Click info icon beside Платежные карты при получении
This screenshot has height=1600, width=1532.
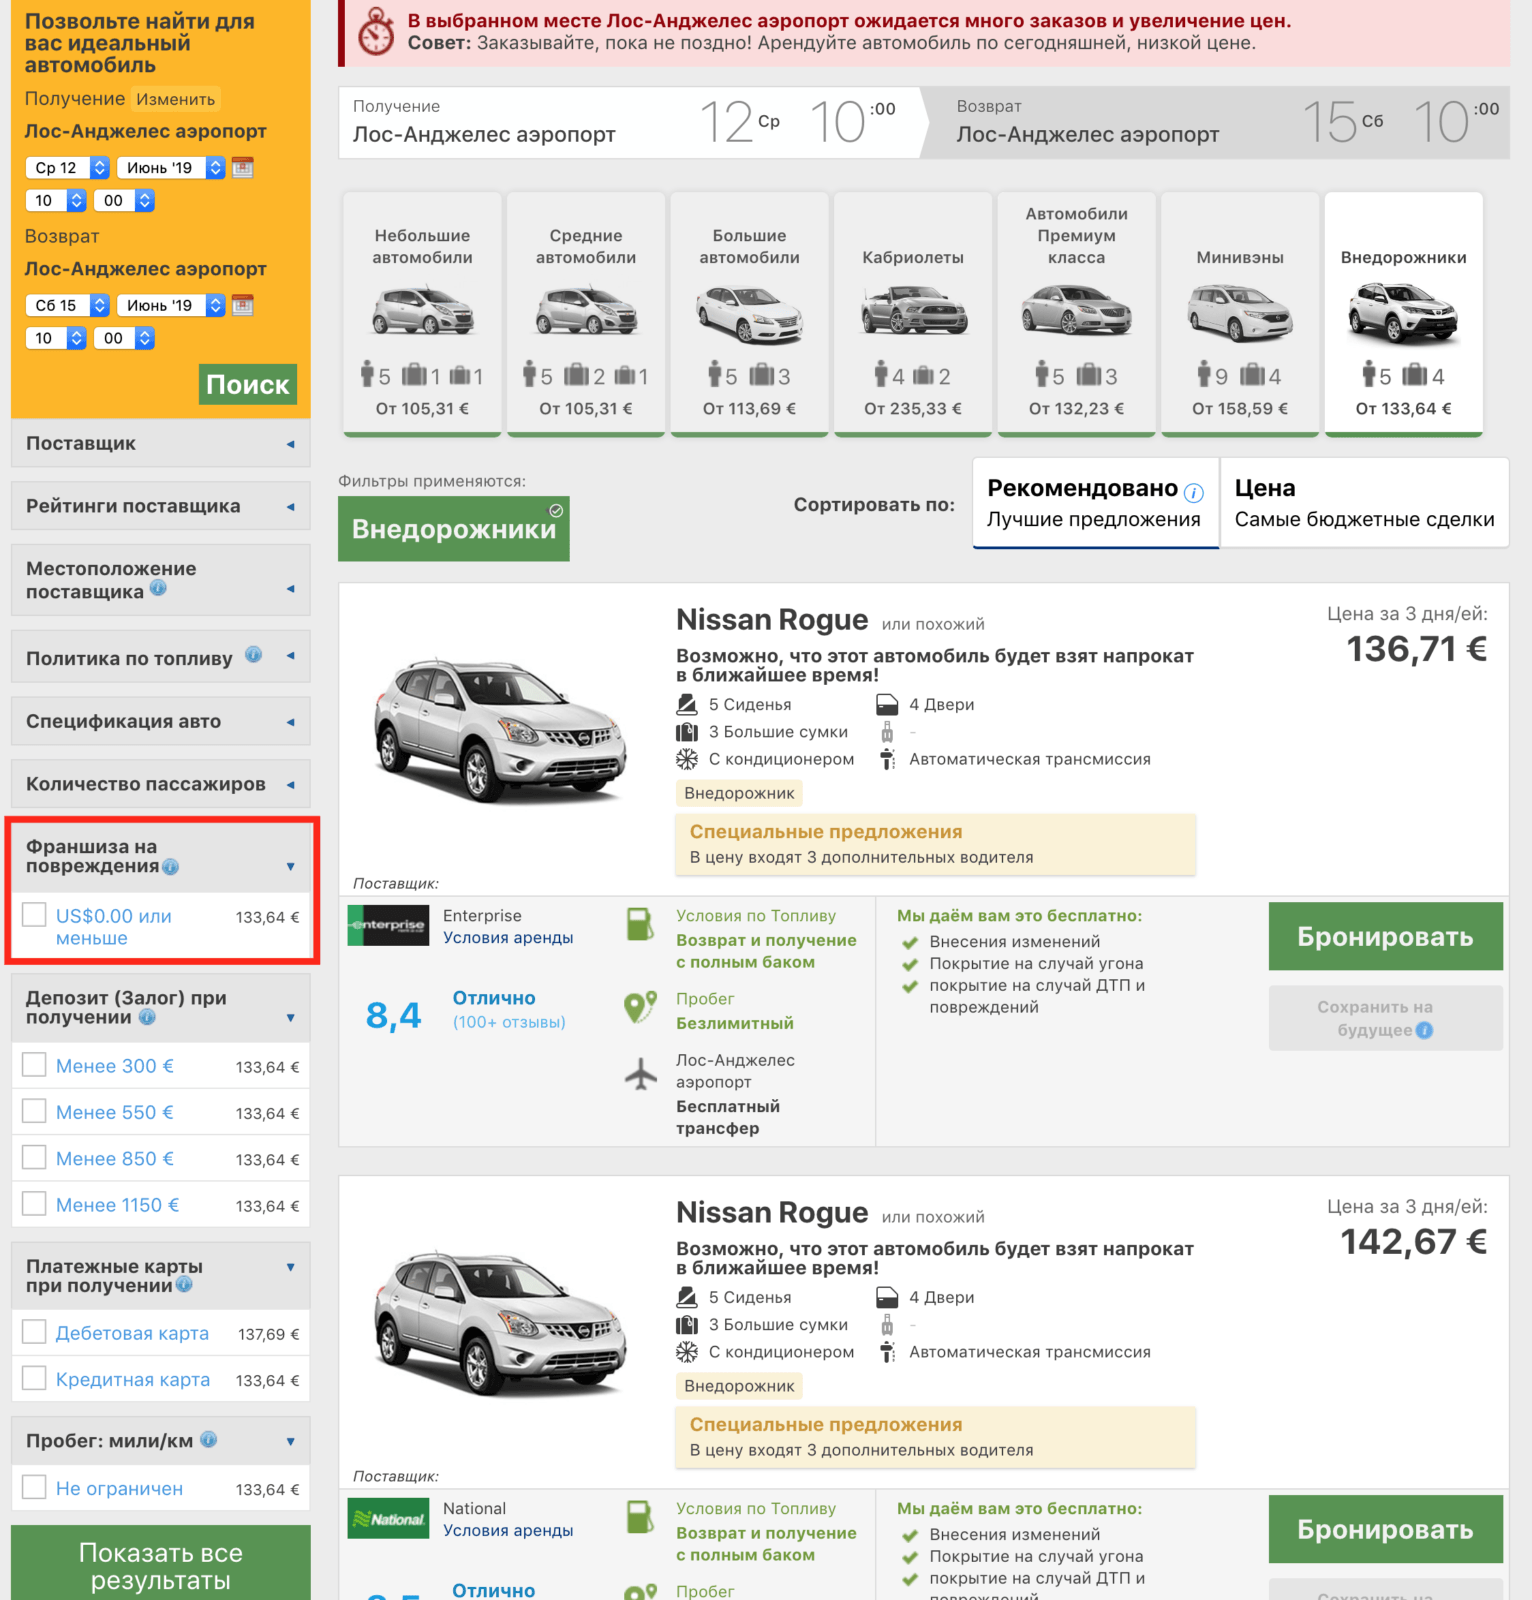(184, 1285)
